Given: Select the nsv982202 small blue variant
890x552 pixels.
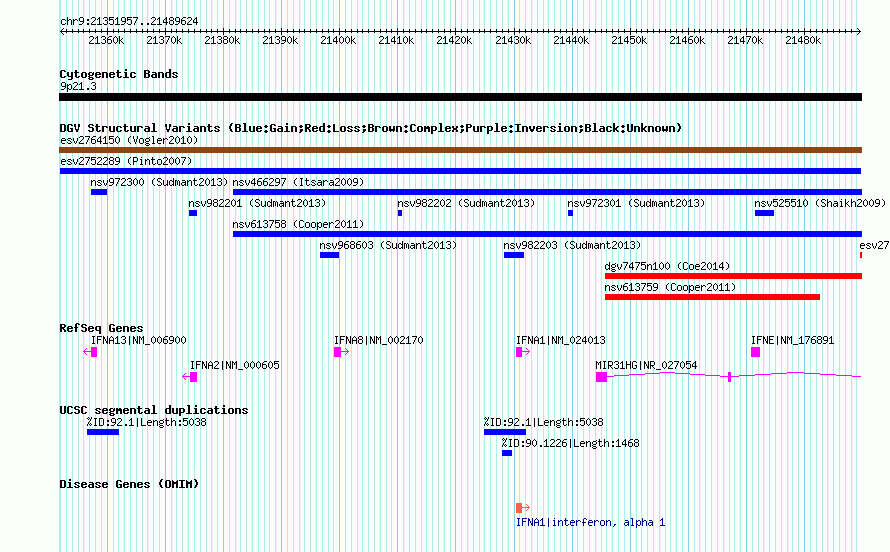Looking at the screenshot, I should click(x=400, y=213).
